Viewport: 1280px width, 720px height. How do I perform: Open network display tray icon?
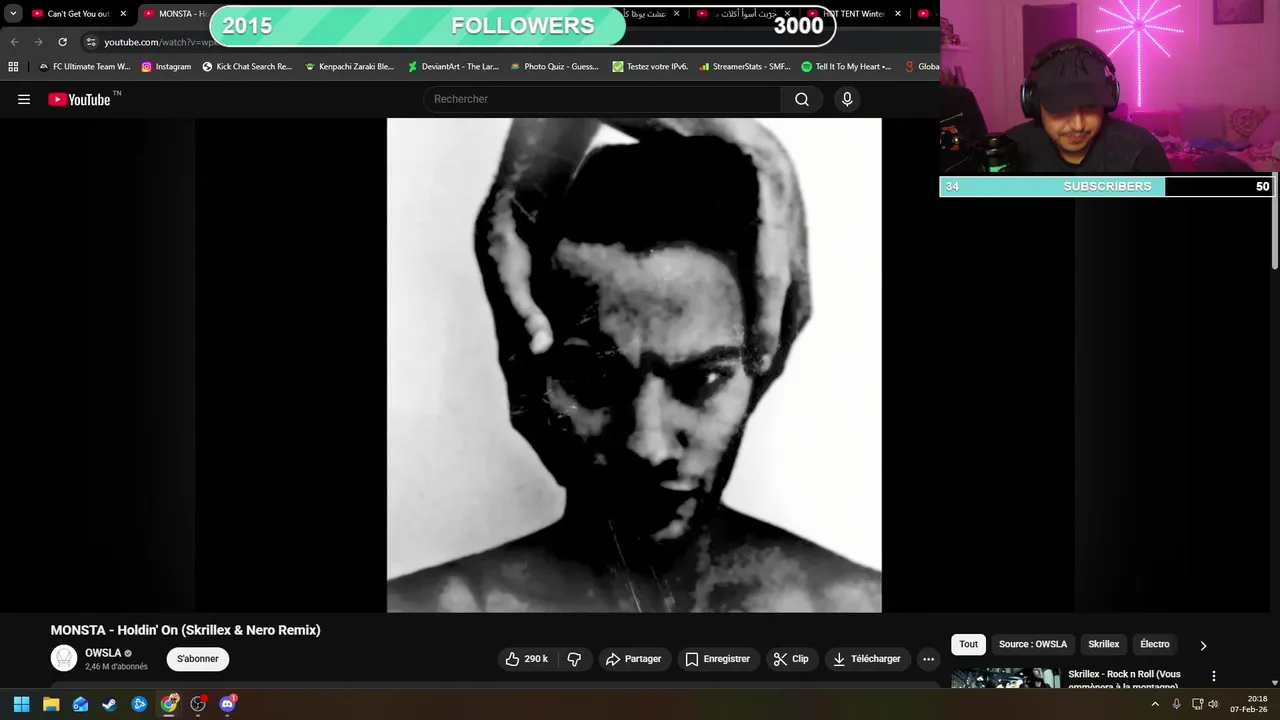click(x=1197, y=704)
